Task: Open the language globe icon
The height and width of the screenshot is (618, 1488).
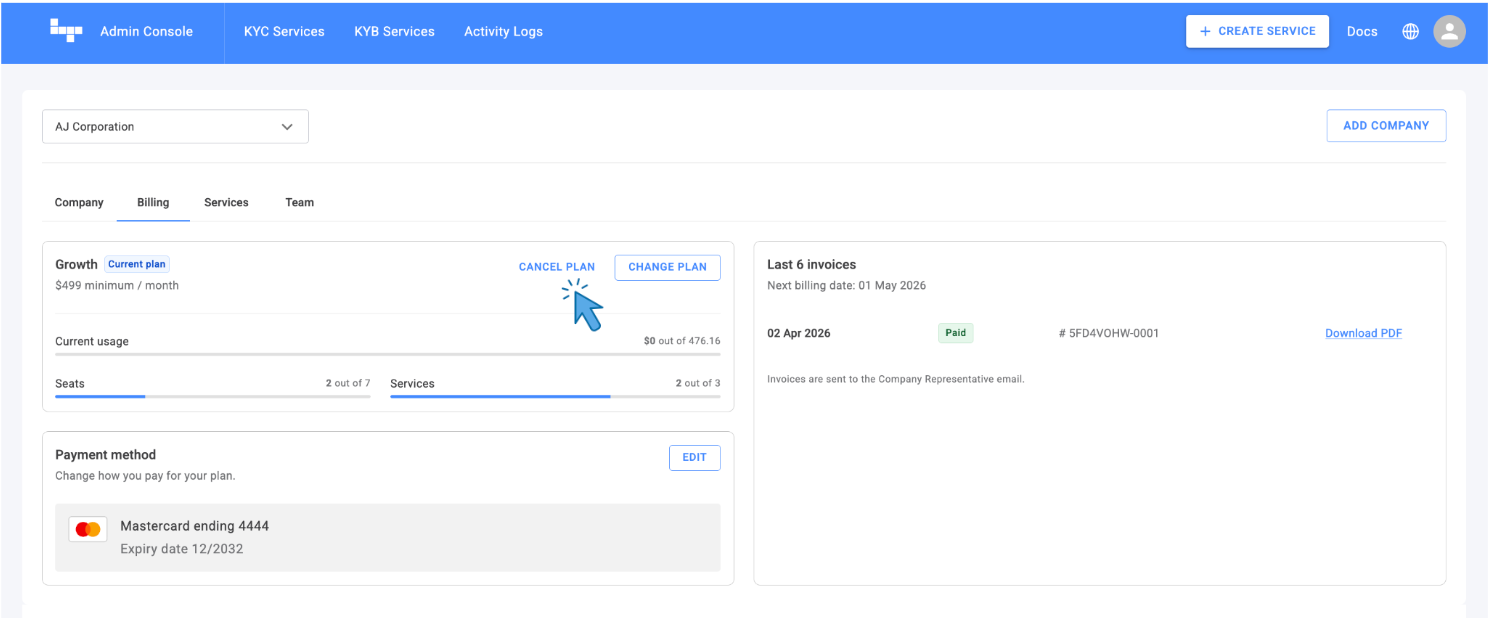Action: [1410, 31]
